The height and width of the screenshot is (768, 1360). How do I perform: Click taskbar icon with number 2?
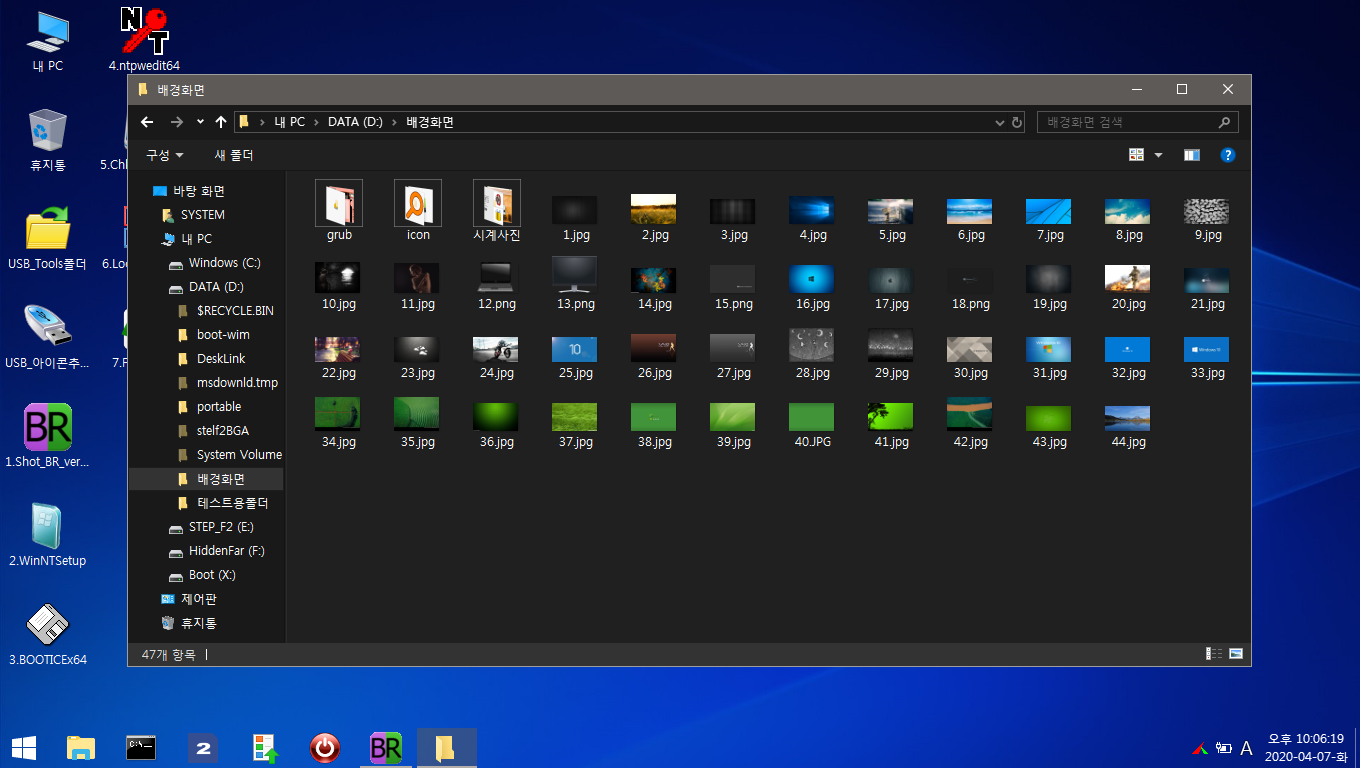click(x=202, y=747)
